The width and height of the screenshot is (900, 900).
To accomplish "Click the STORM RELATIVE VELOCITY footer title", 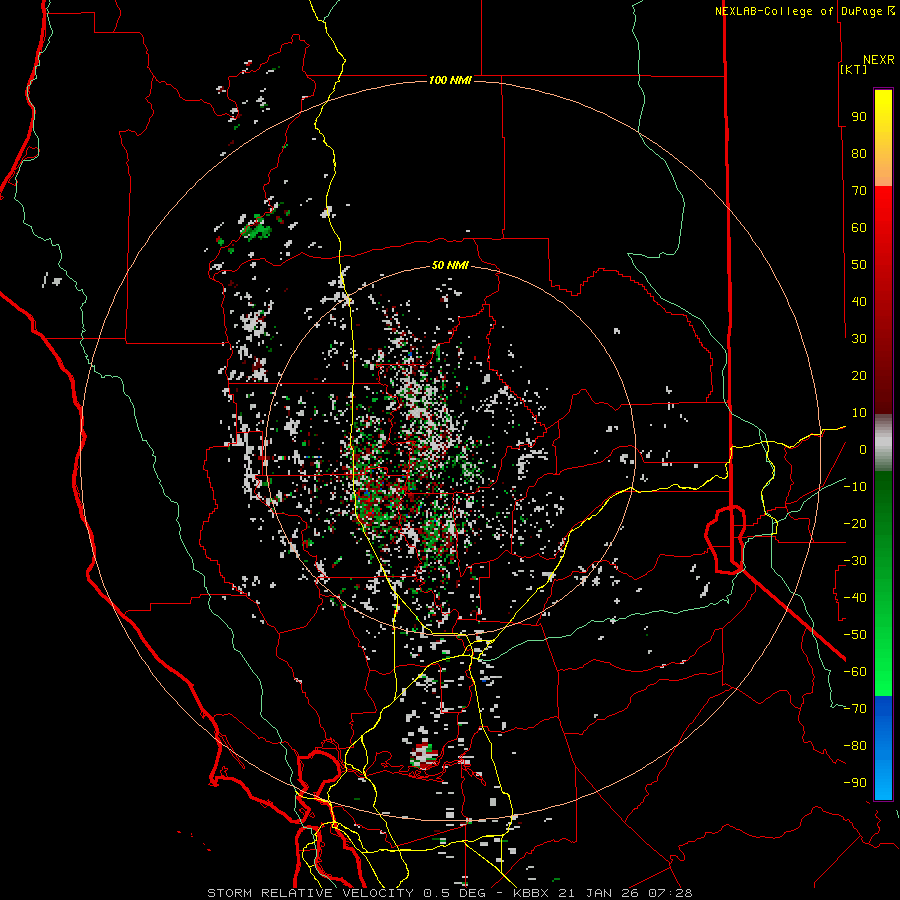I will (x=310, y=893).
